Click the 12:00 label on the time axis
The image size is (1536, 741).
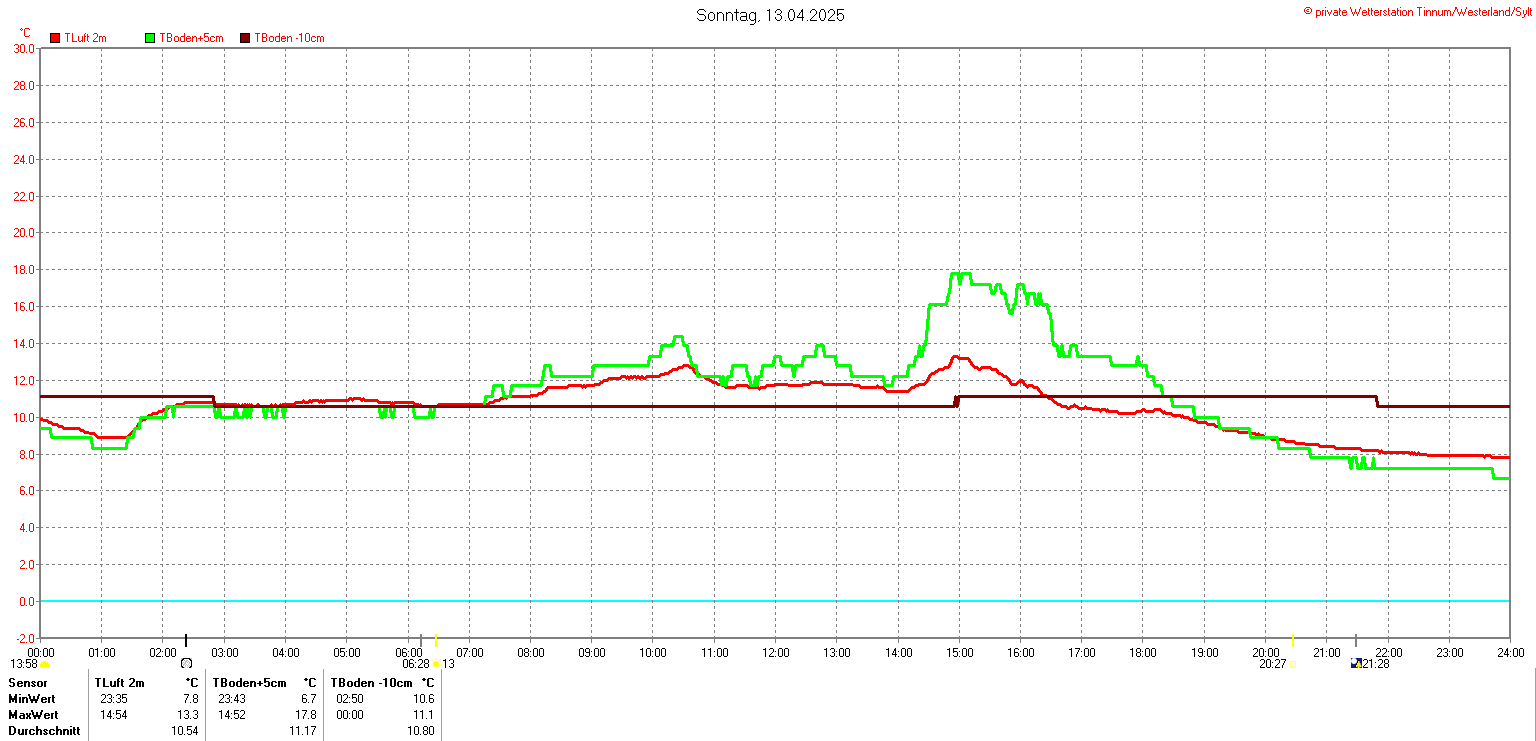click(x=775, y=653)
